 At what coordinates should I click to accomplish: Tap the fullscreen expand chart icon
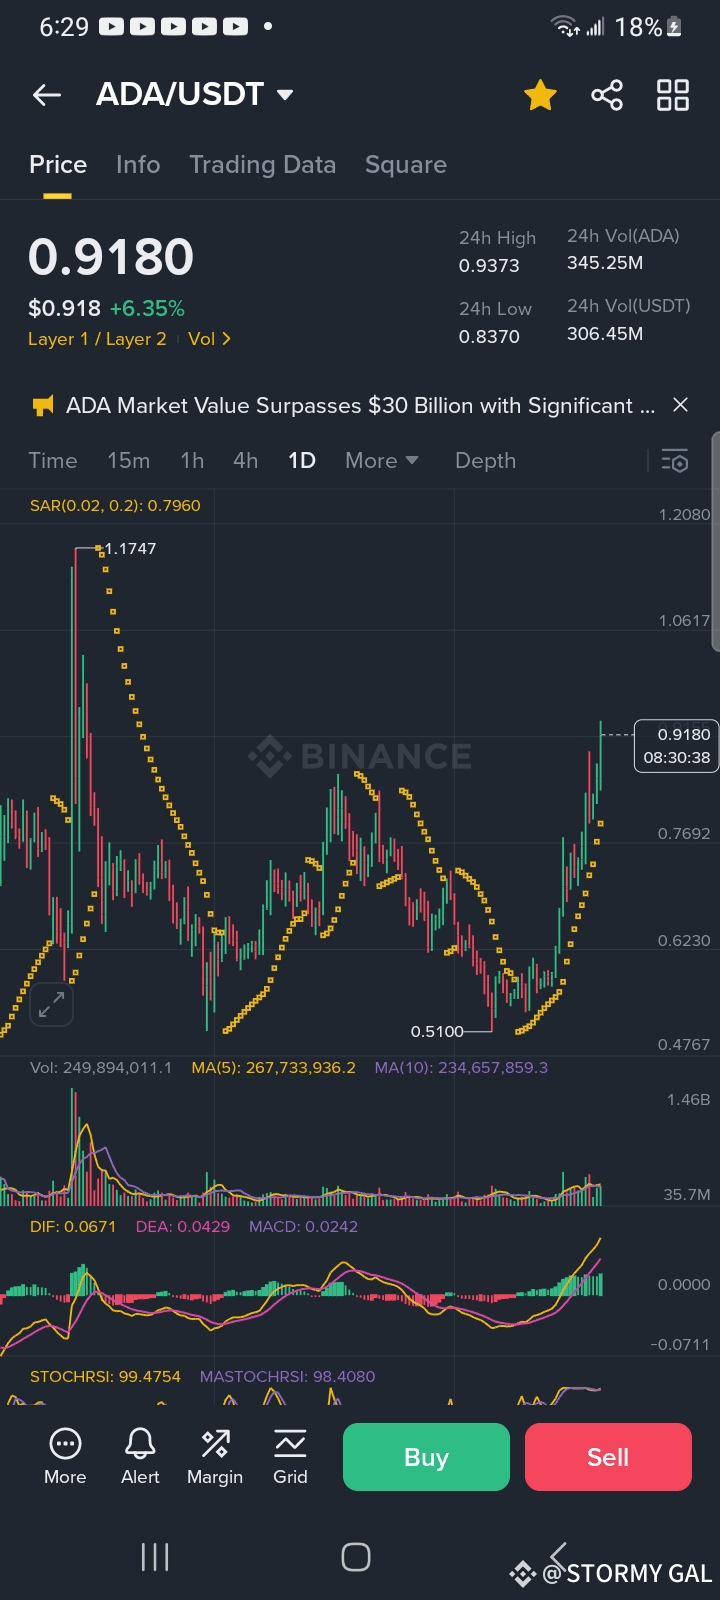click(x=52, y=1005)
